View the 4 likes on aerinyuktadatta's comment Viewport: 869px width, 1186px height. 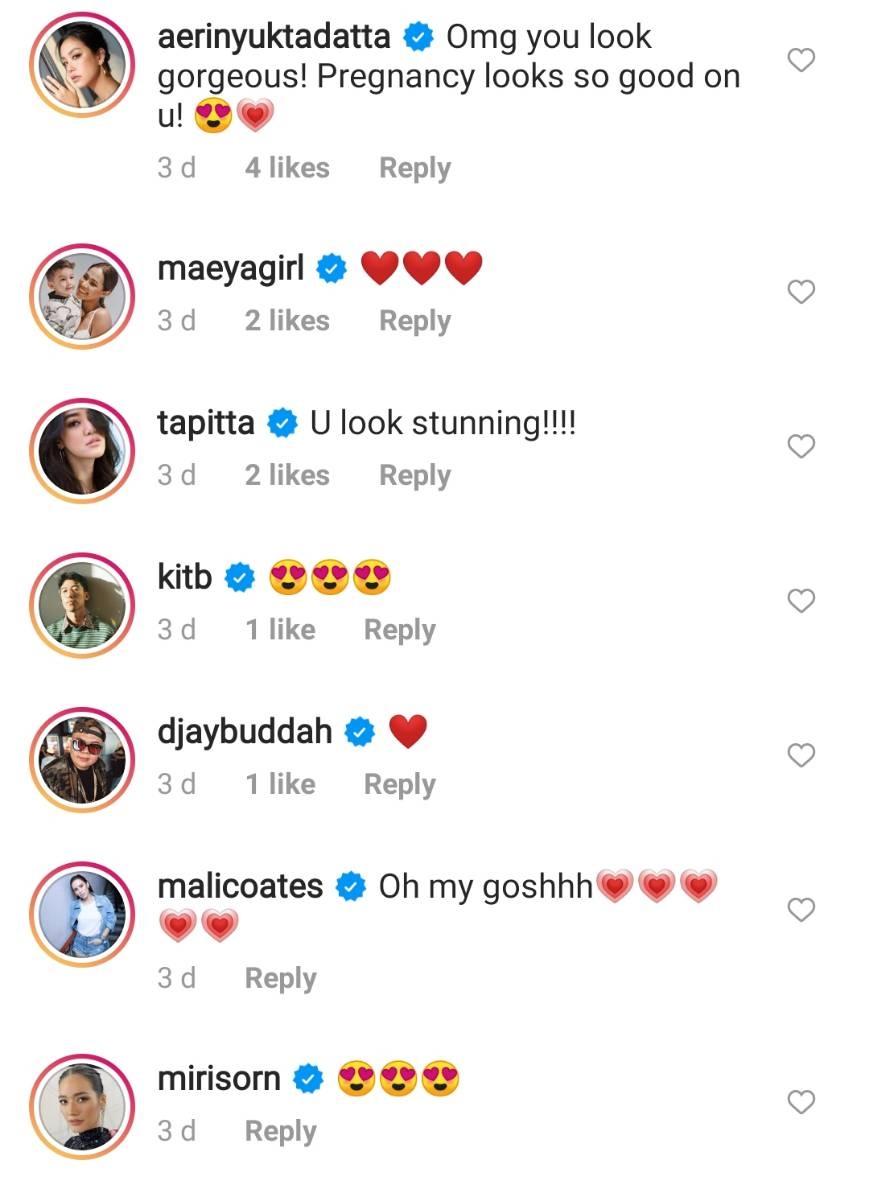pyautogui.click(x=287, y=168)
